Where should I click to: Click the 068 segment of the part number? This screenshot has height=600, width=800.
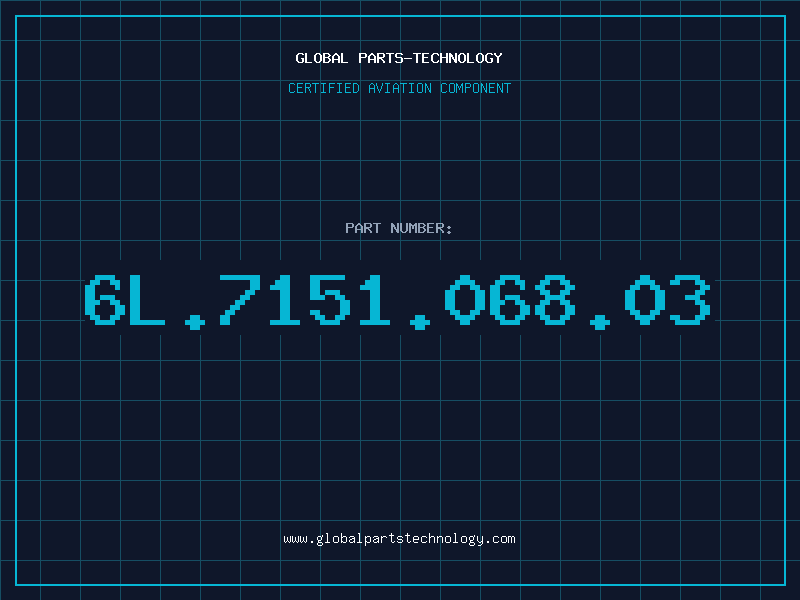[x=510, y=300]
